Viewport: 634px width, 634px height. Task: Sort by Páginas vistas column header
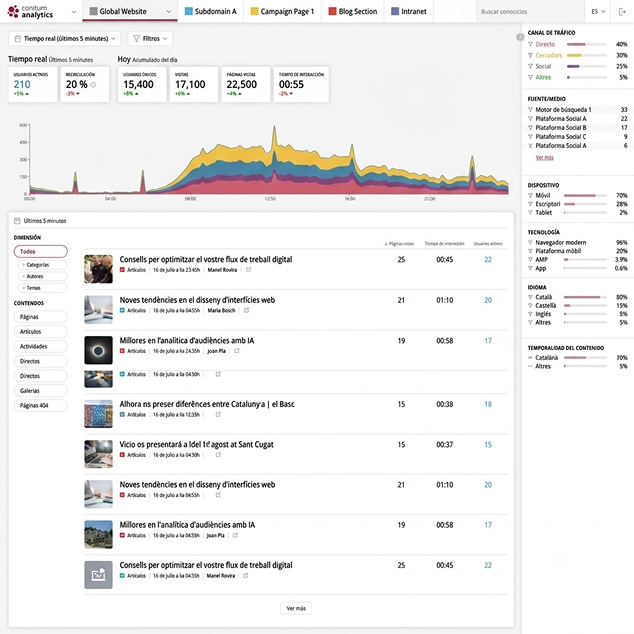pyautogui.click(x=399, y=243)
